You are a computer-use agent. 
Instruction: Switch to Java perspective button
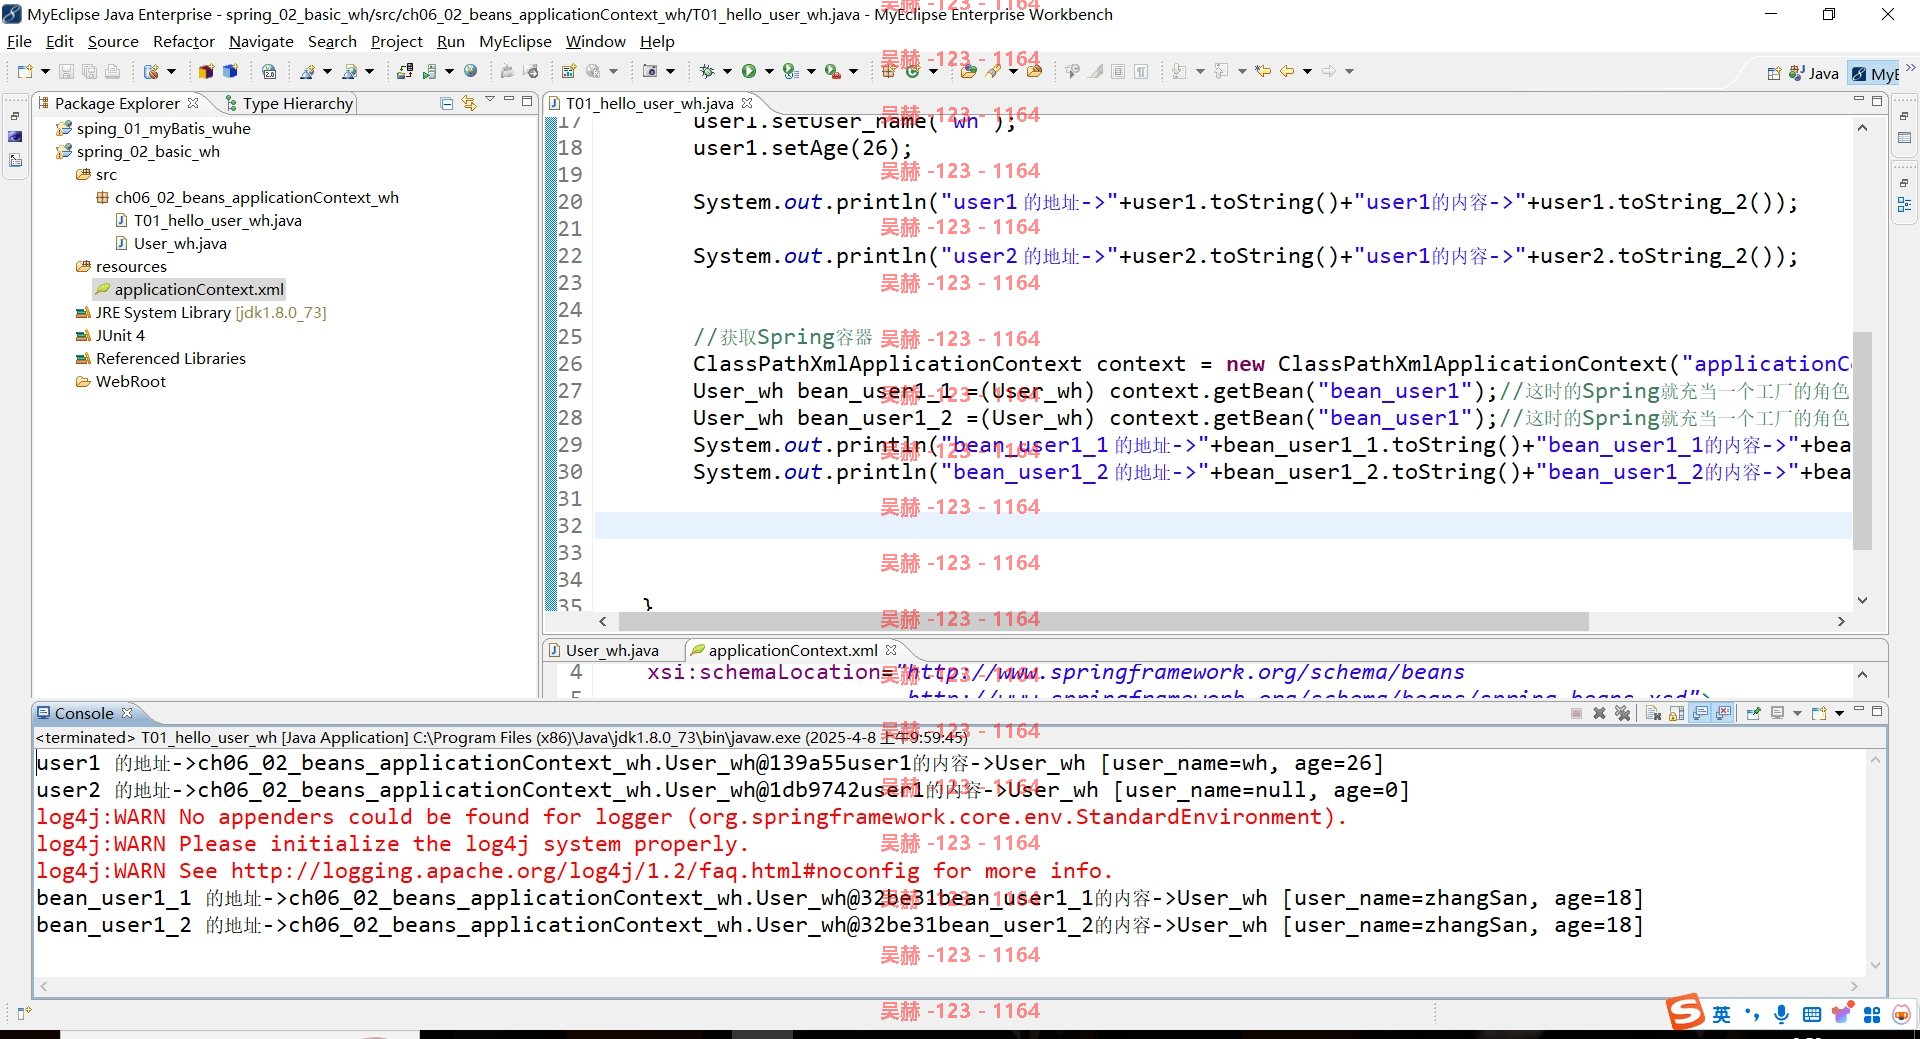point(1814,73)
